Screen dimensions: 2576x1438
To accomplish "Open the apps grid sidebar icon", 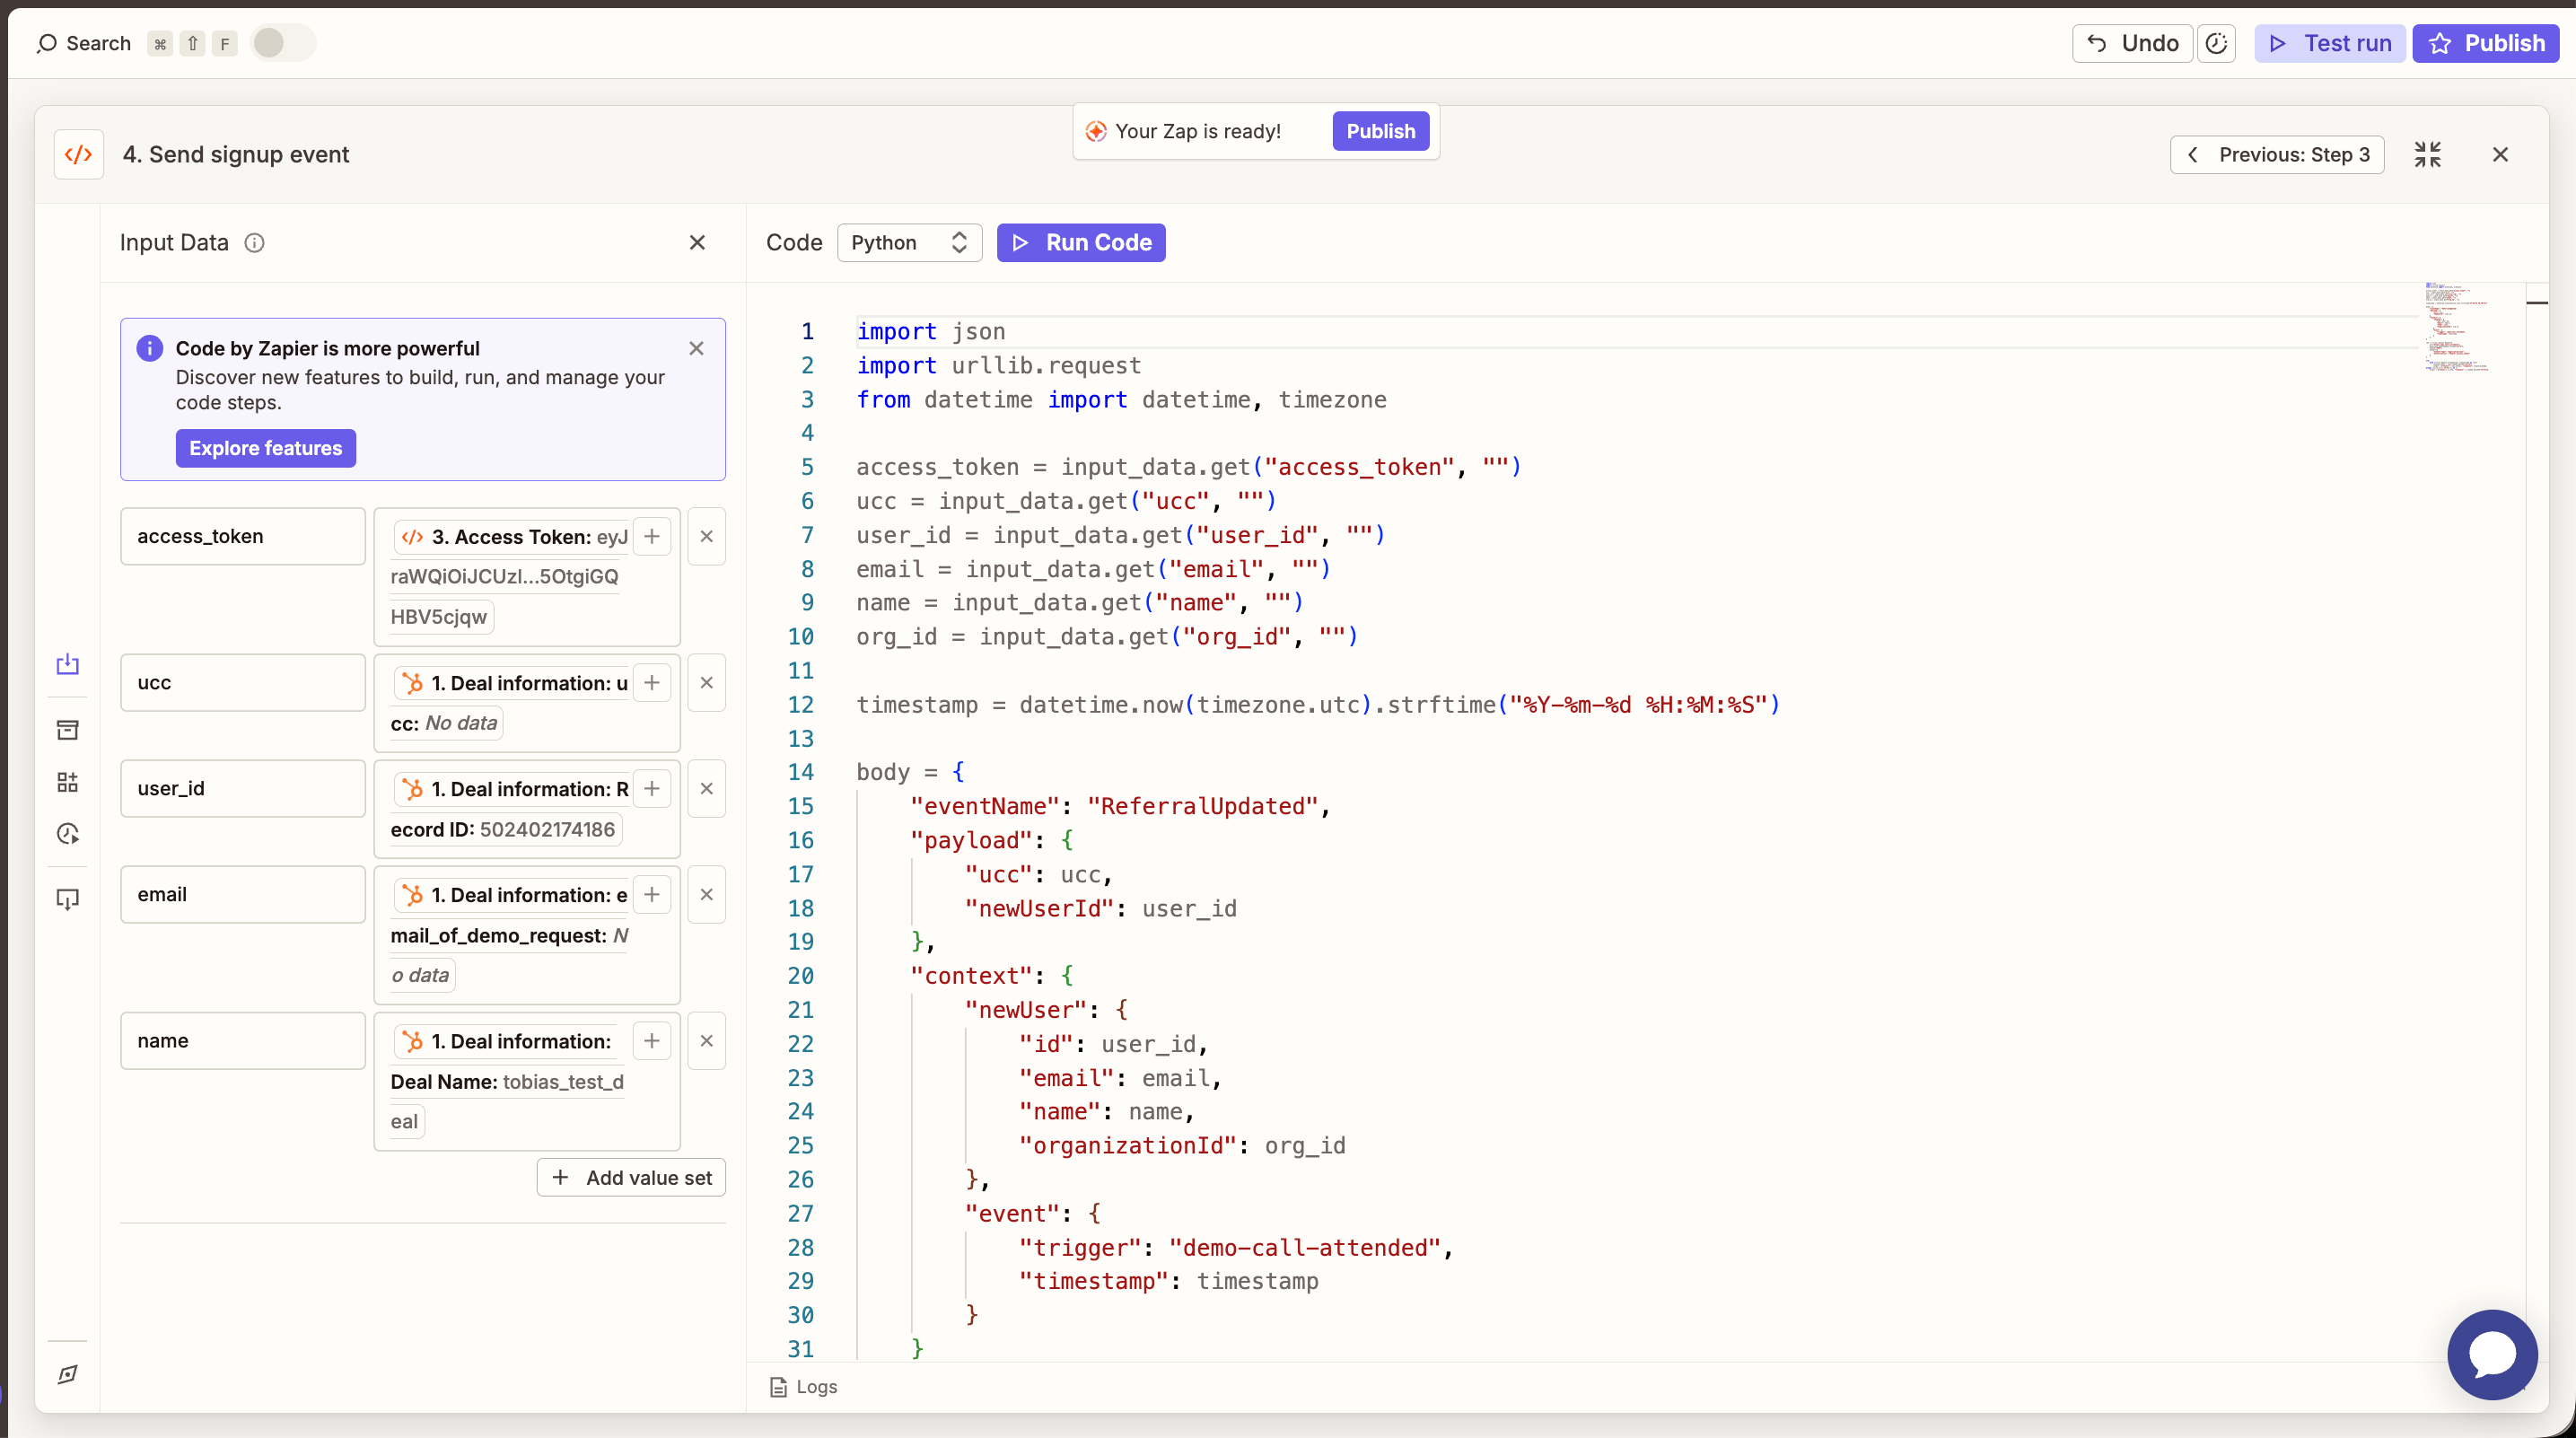I will 68,782.
